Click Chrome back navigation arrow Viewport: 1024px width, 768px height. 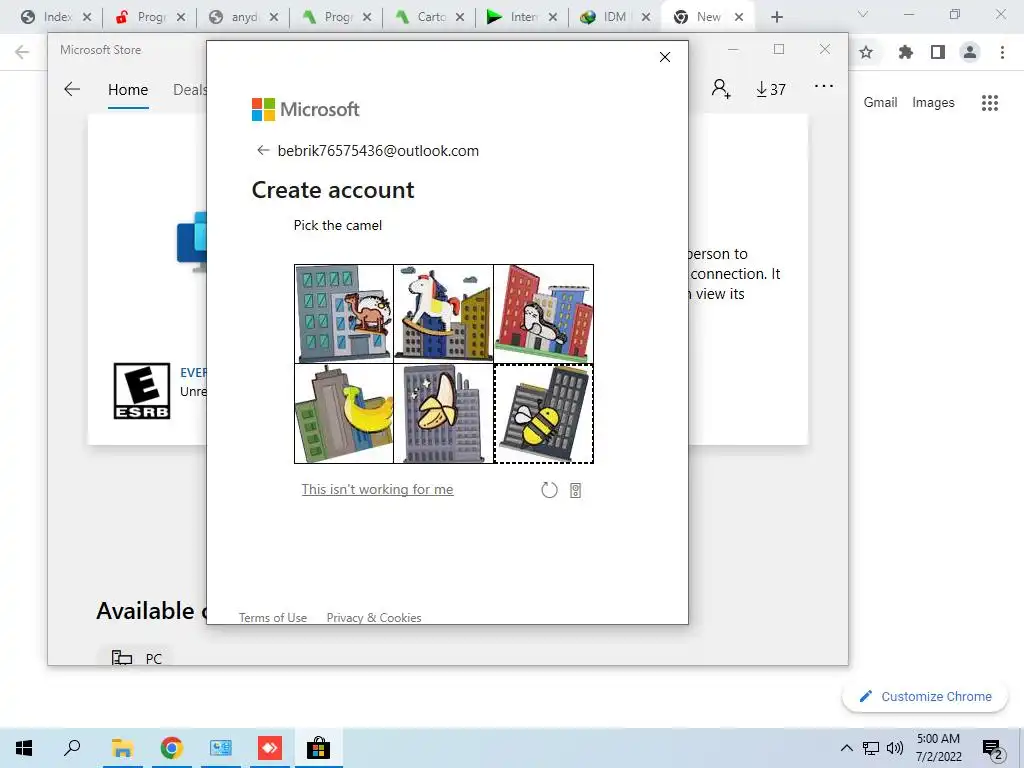coord(22,52)
